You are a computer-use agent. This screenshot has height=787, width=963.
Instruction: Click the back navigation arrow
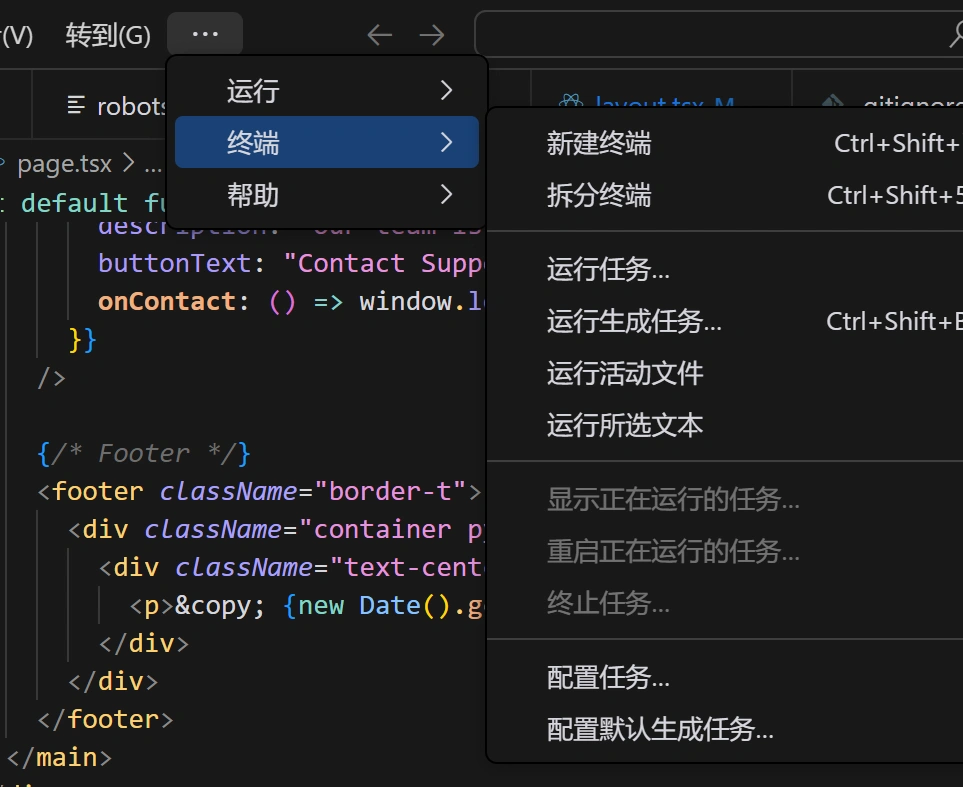(379, 33)
